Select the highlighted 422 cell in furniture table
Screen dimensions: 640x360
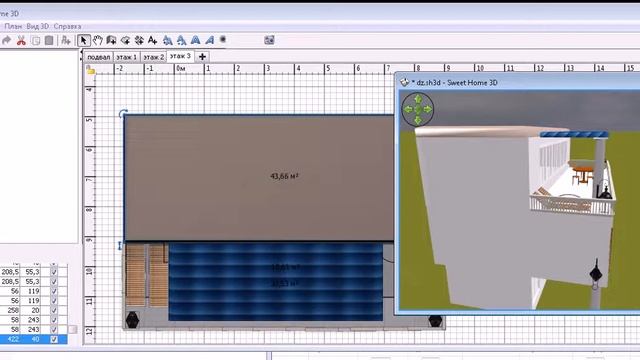11,339
